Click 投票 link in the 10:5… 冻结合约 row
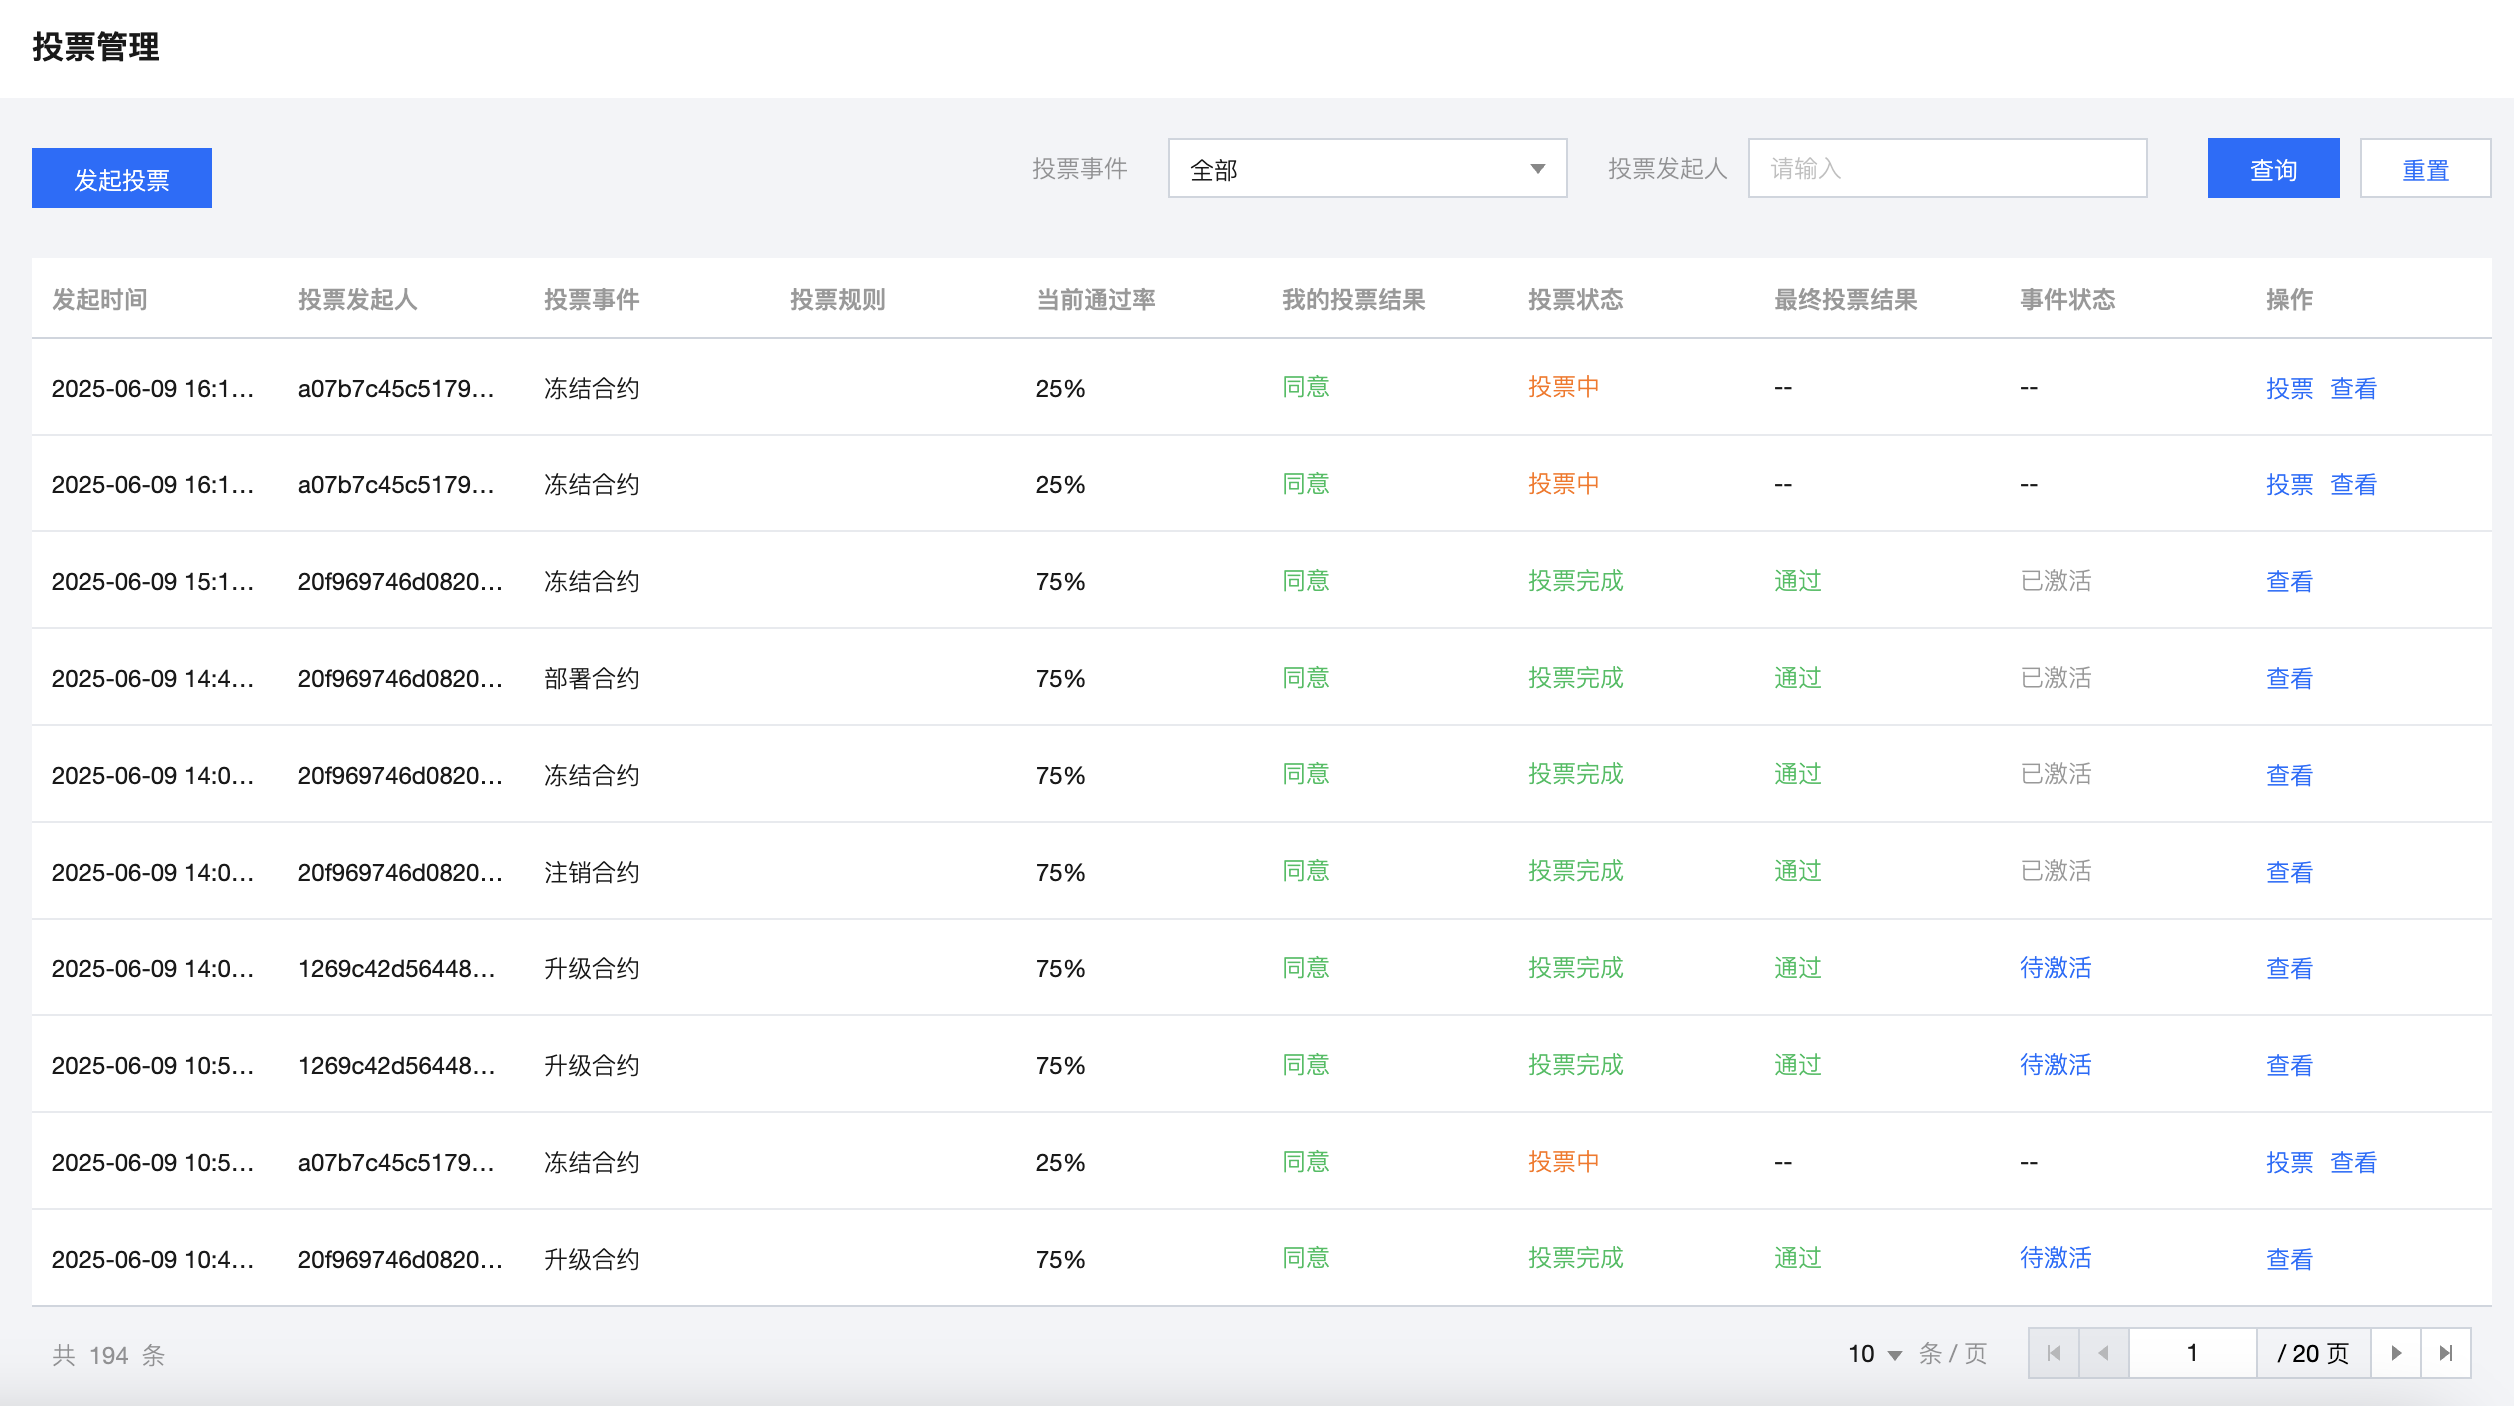This screenshot has height=1406, width=2514. 2289,1162
